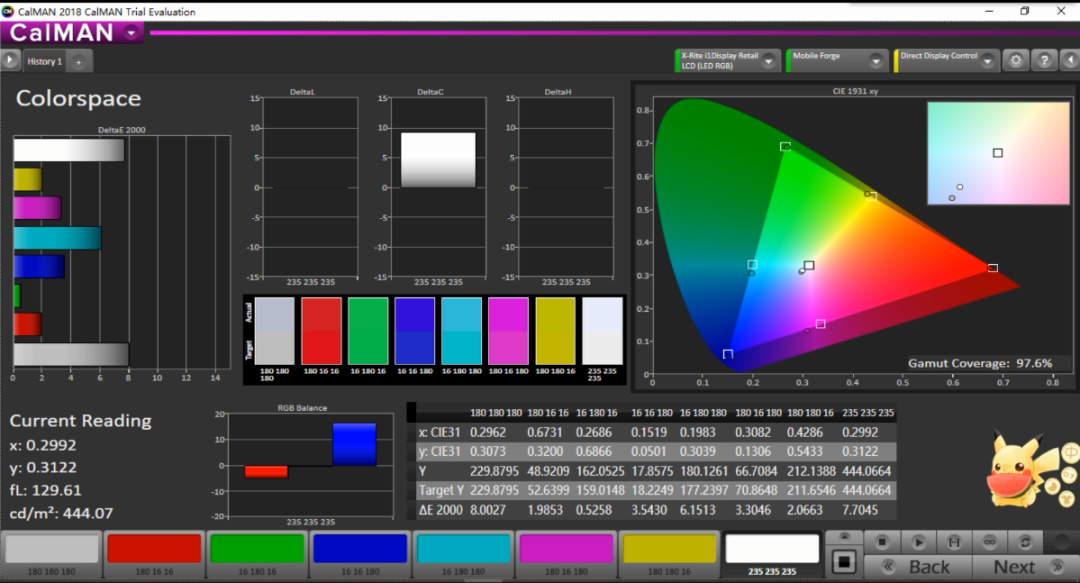
Task: Open settings gear icon
Action: (x=1016, y=60)
